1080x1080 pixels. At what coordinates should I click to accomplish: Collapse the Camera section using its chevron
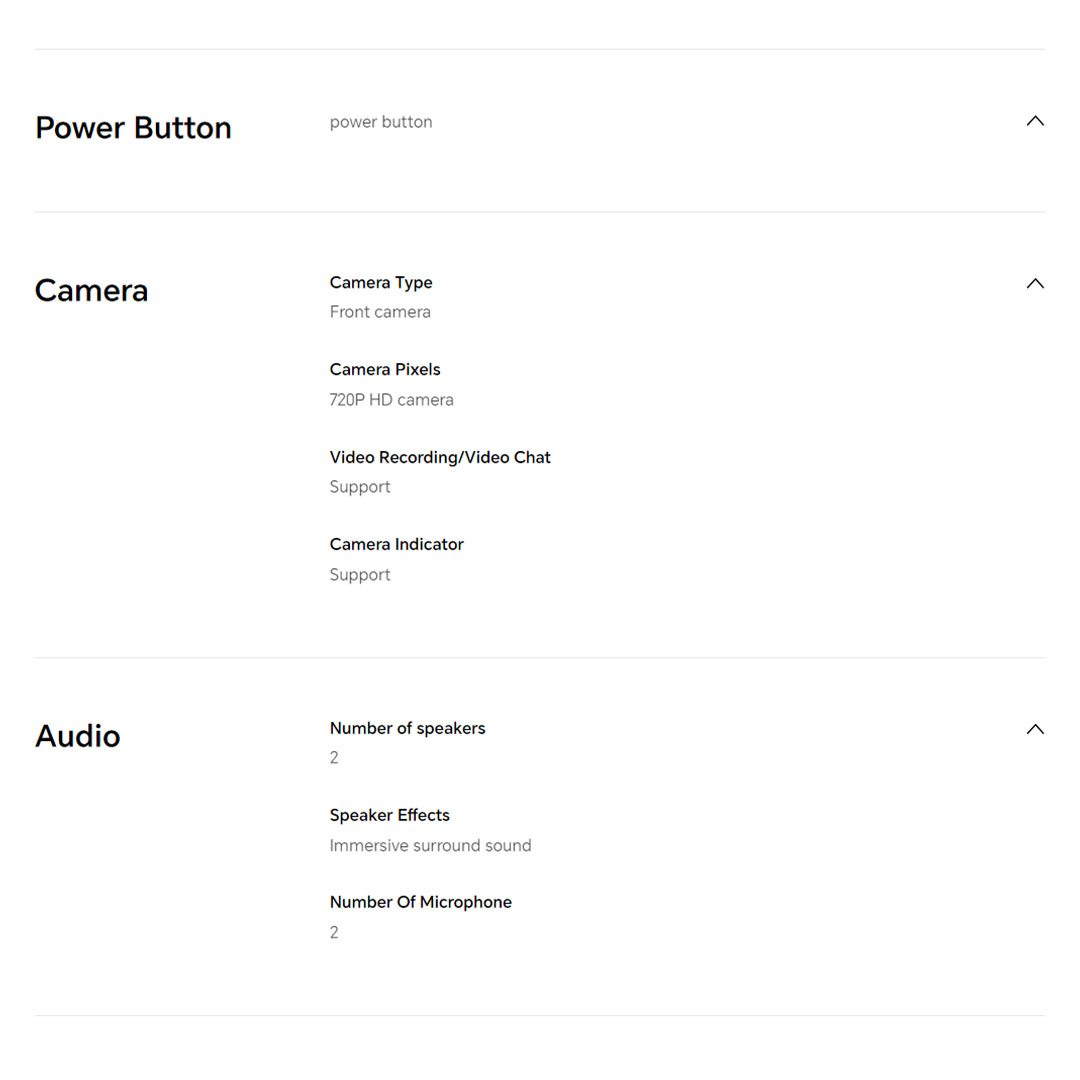click(1035, 284)
